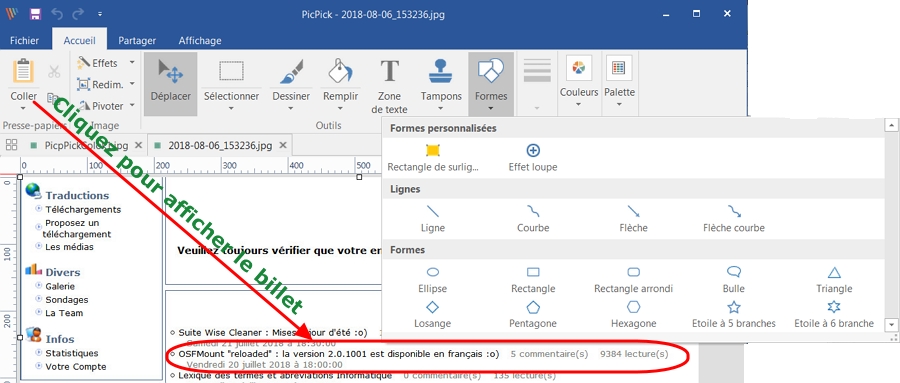The height and width of the screenshot is (383, 900).
Task: Choose the Effet loupe shape
Action: point(533,158)
